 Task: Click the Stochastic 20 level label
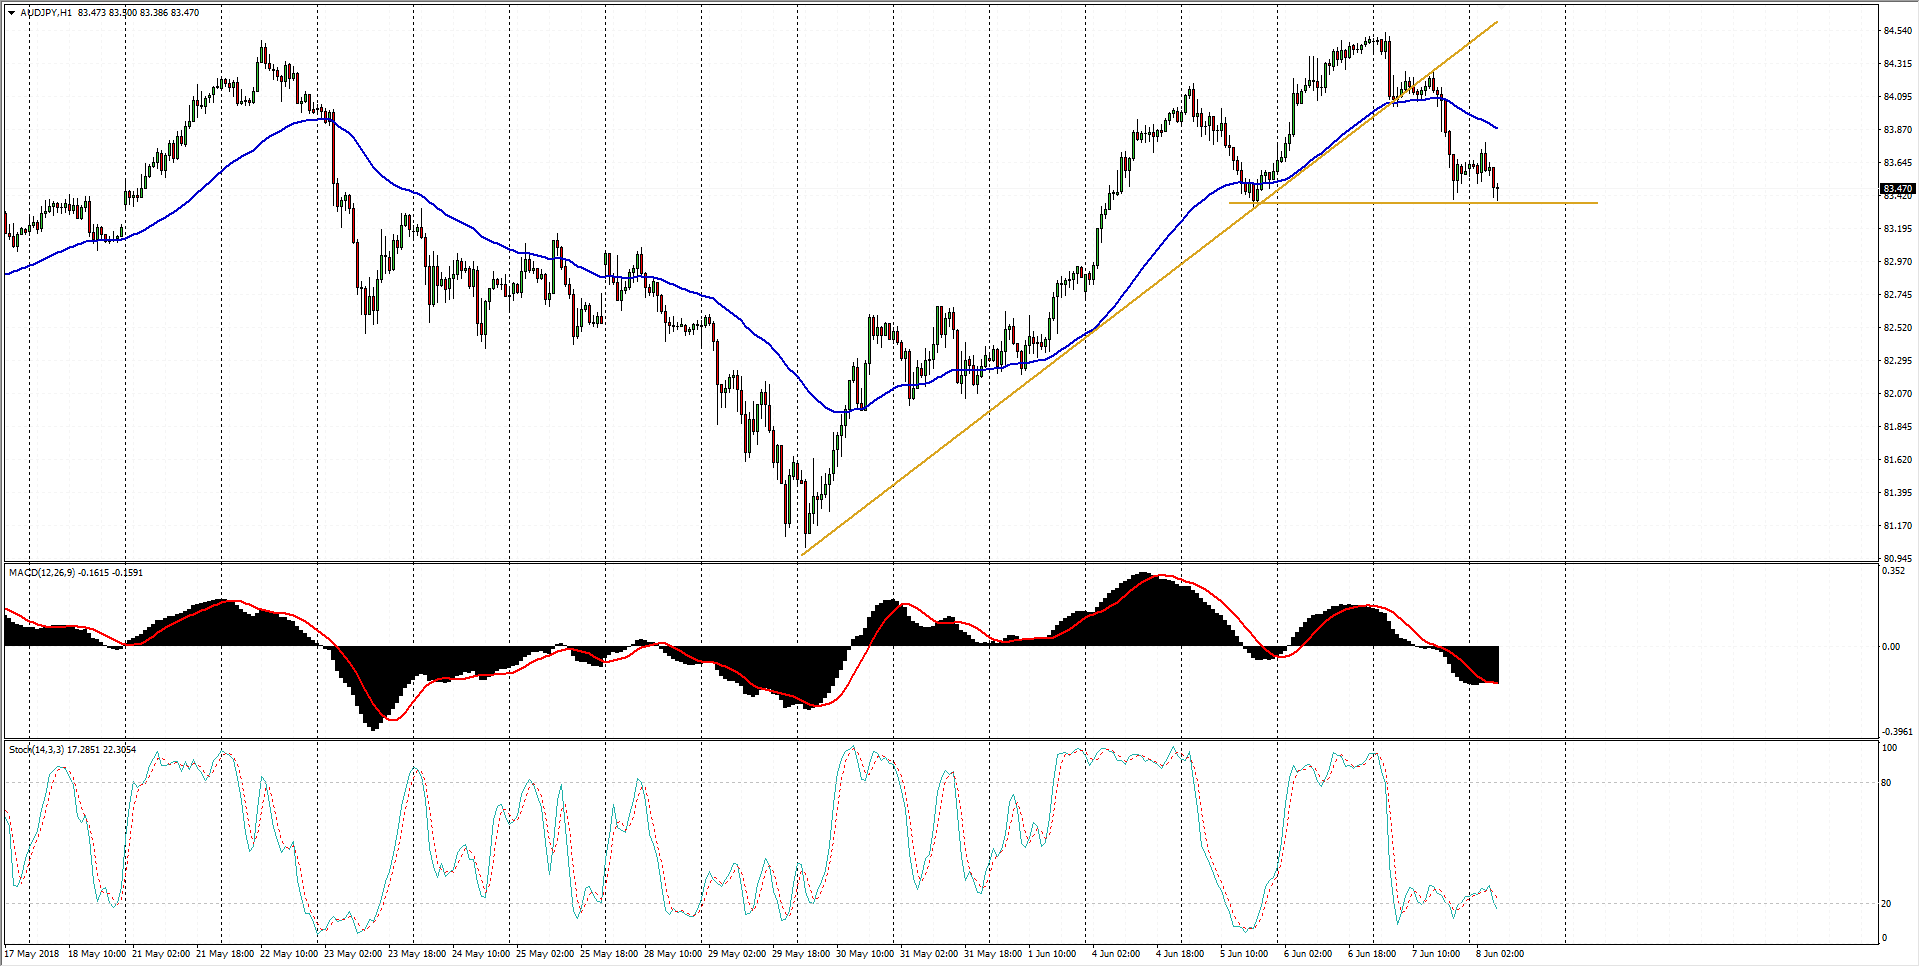1886,904
